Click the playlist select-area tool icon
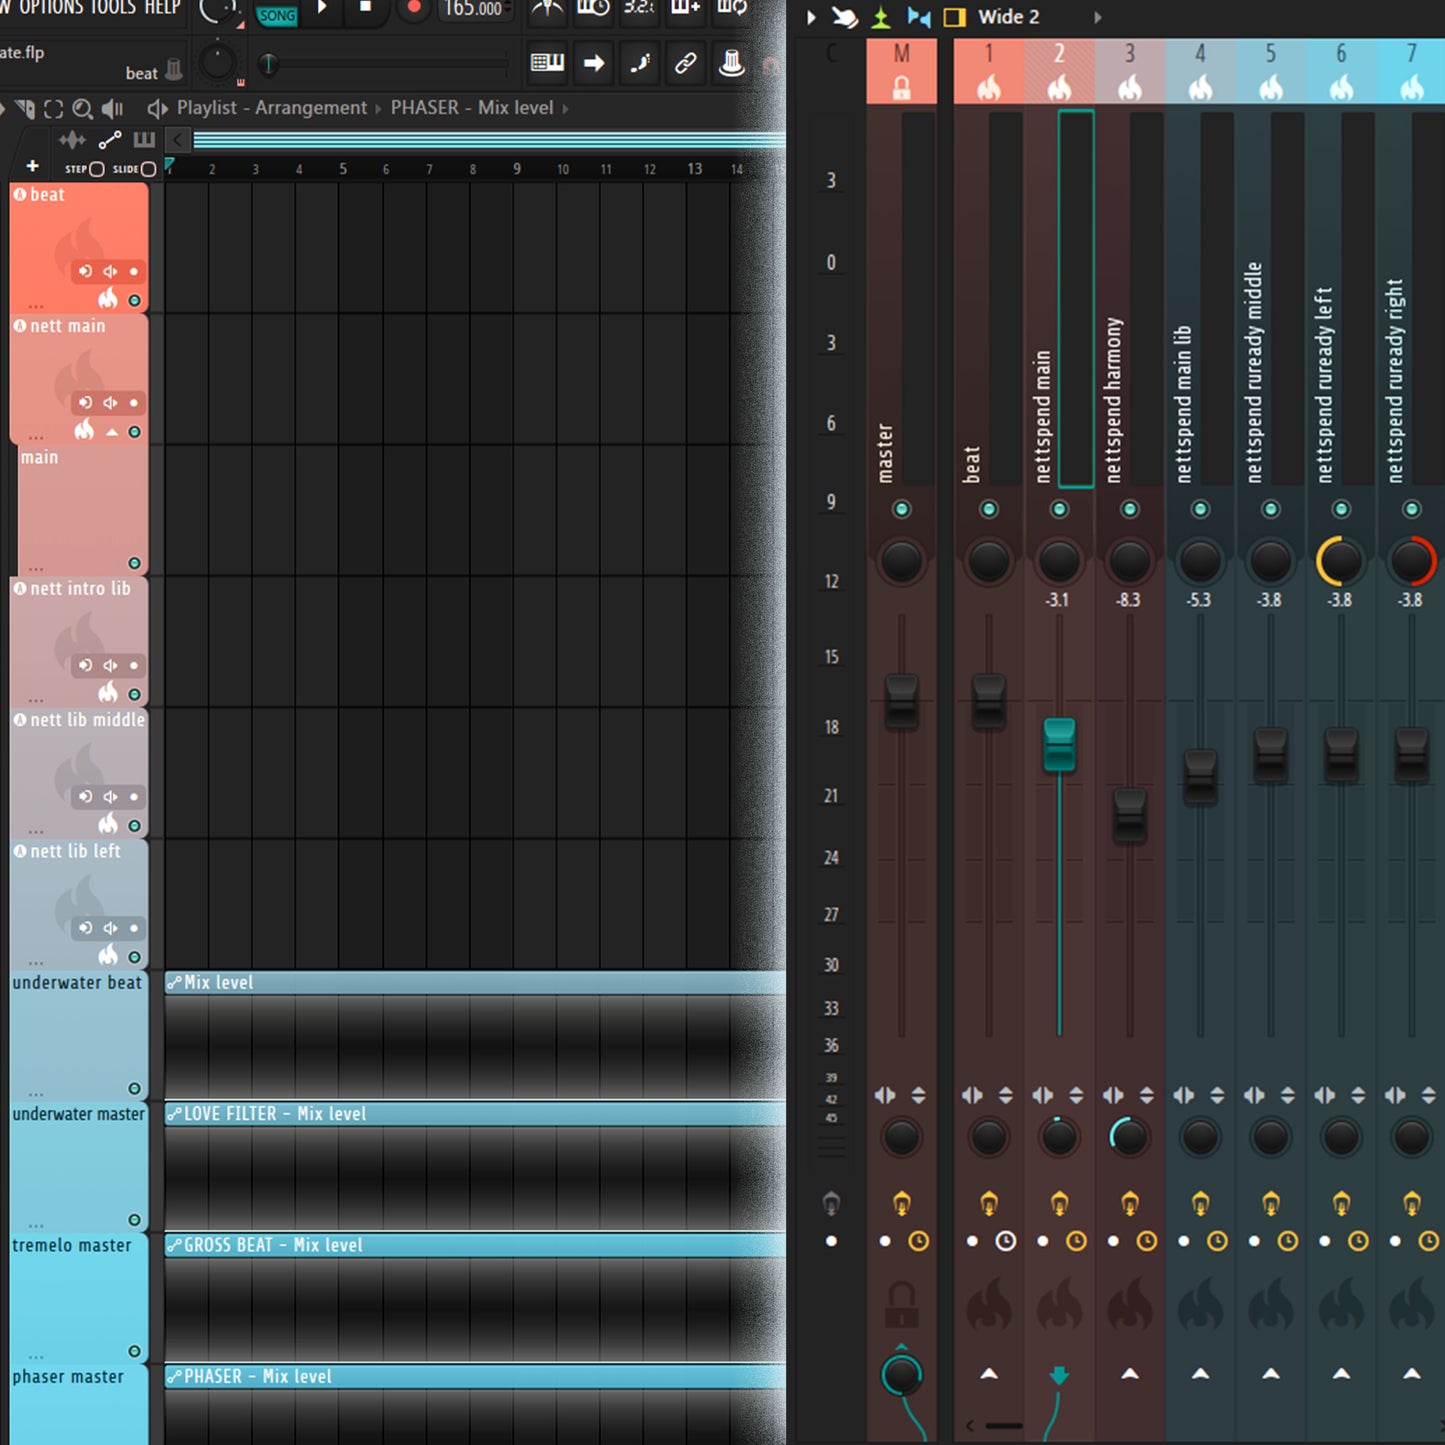 click(x=54, y=108)
